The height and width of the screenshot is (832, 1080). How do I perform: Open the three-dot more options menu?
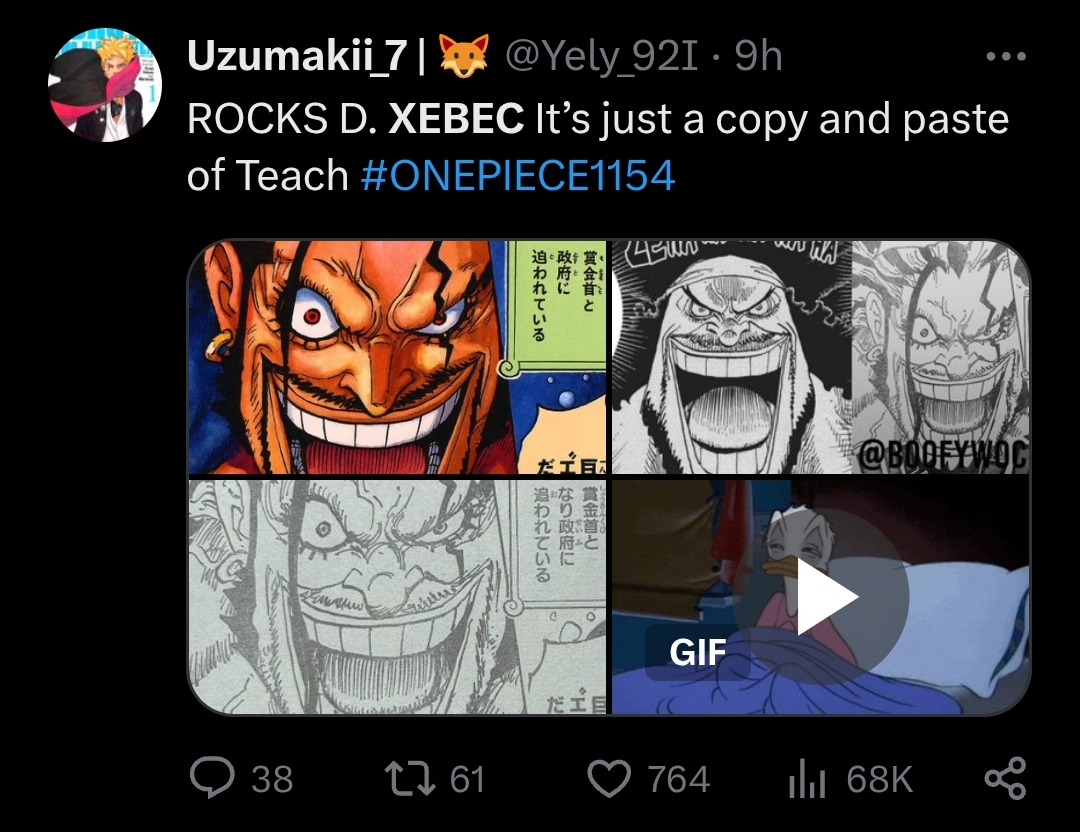coord(1006,56)
